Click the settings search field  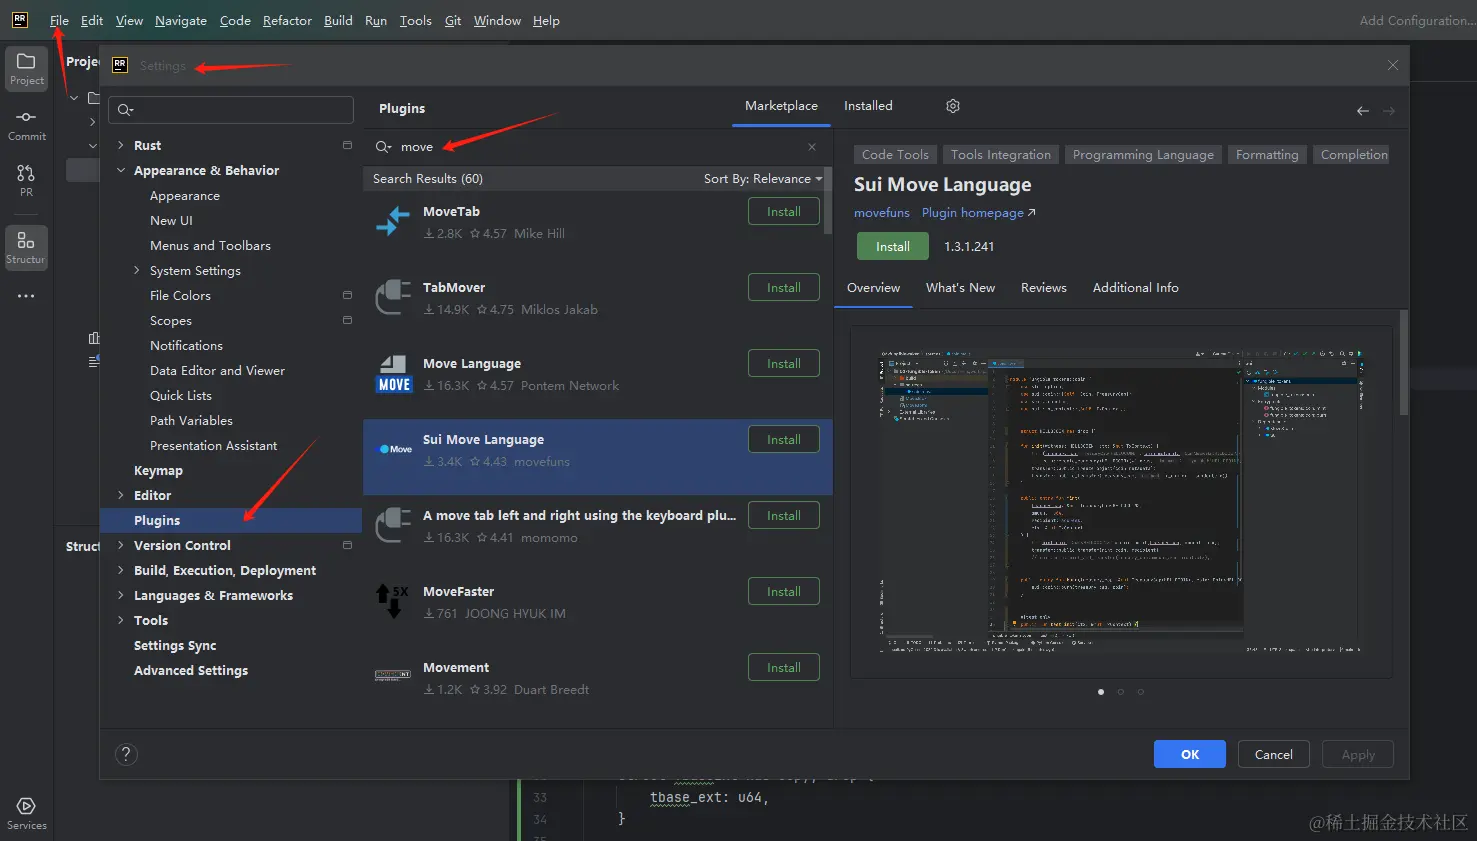231,110
